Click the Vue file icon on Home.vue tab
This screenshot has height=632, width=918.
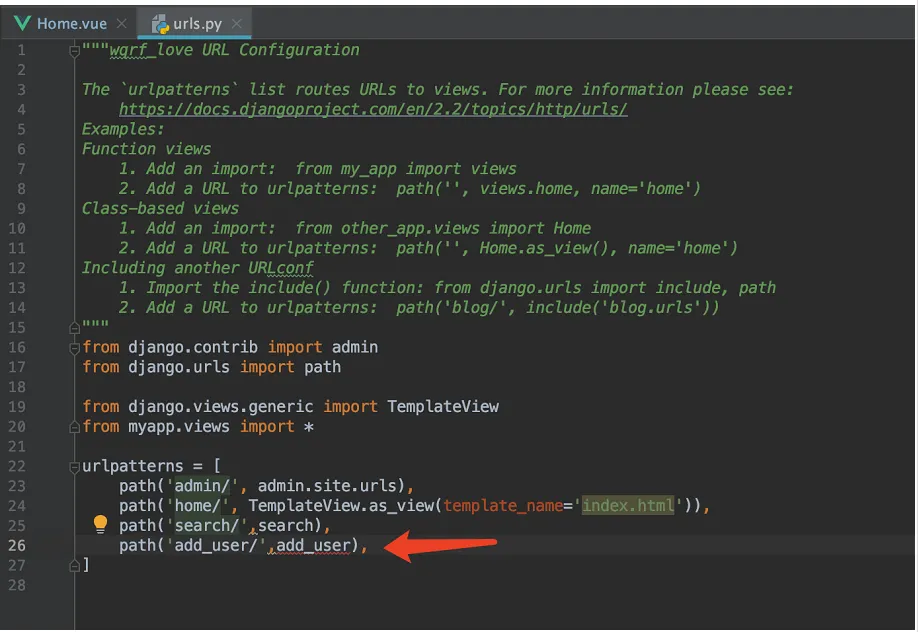click(22, 23)
